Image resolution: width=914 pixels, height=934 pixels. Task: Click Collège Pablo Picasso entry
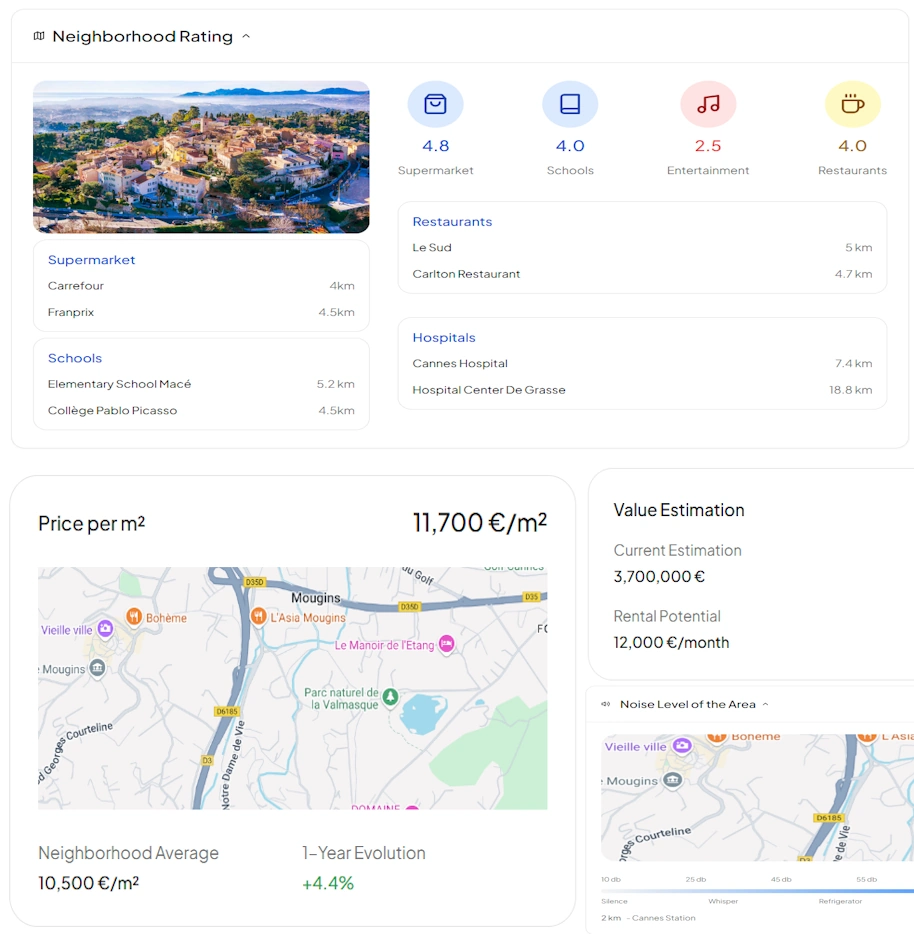[201, 410]
